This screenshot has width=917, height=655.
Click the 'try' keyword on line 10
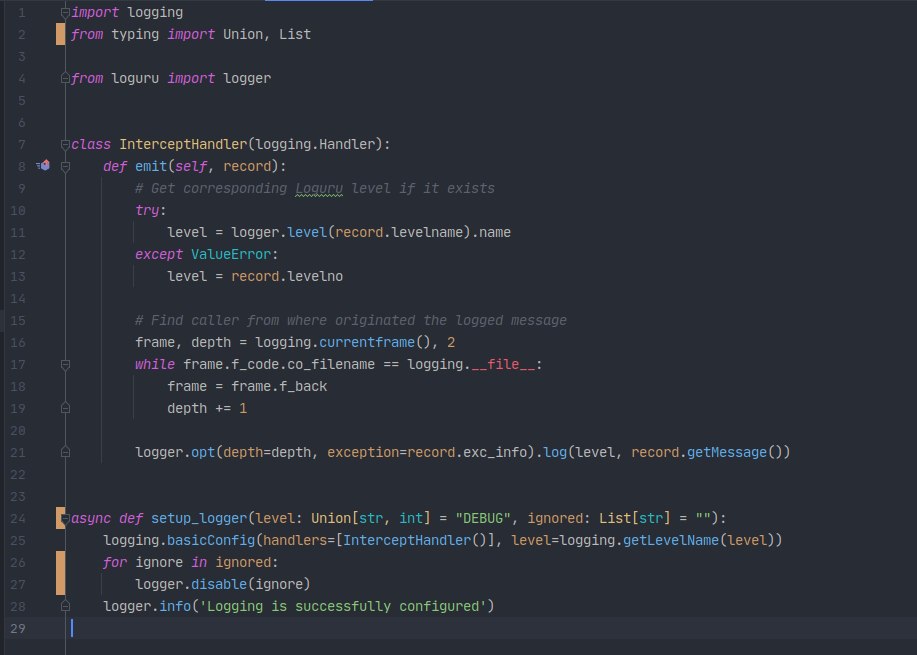[x=147, y=211]
